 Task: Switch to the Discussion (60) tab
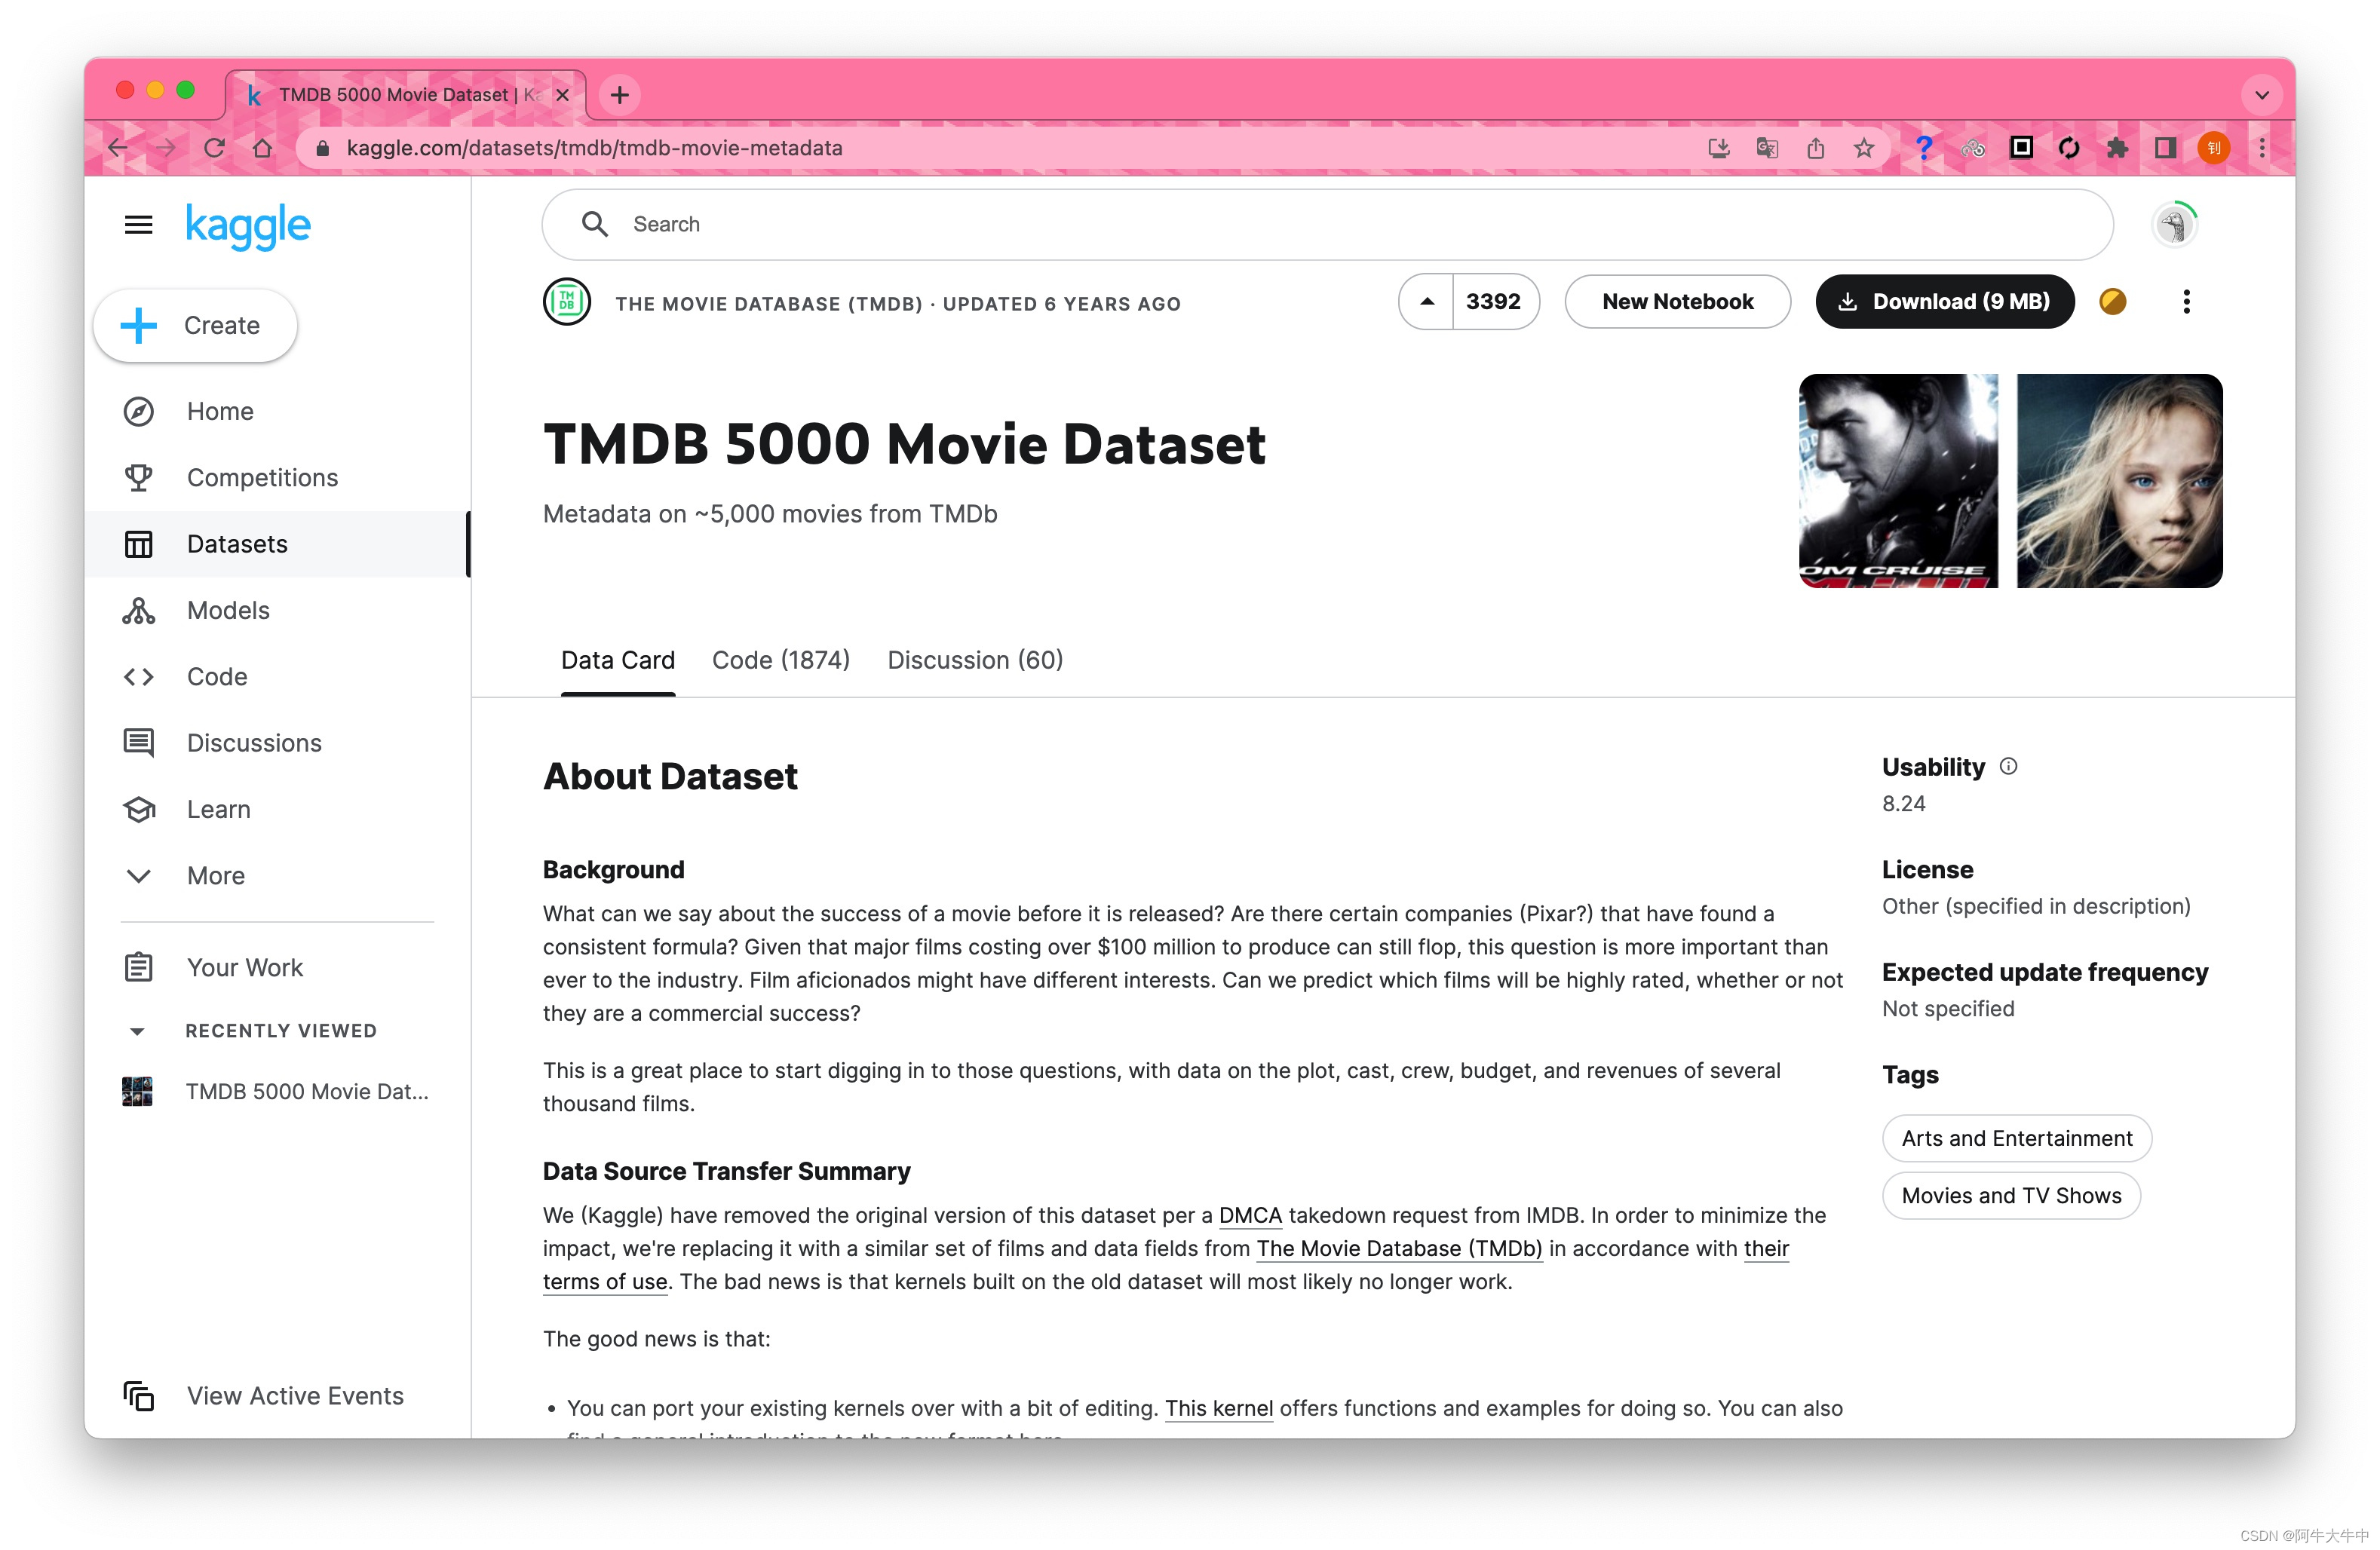(974, 660)
